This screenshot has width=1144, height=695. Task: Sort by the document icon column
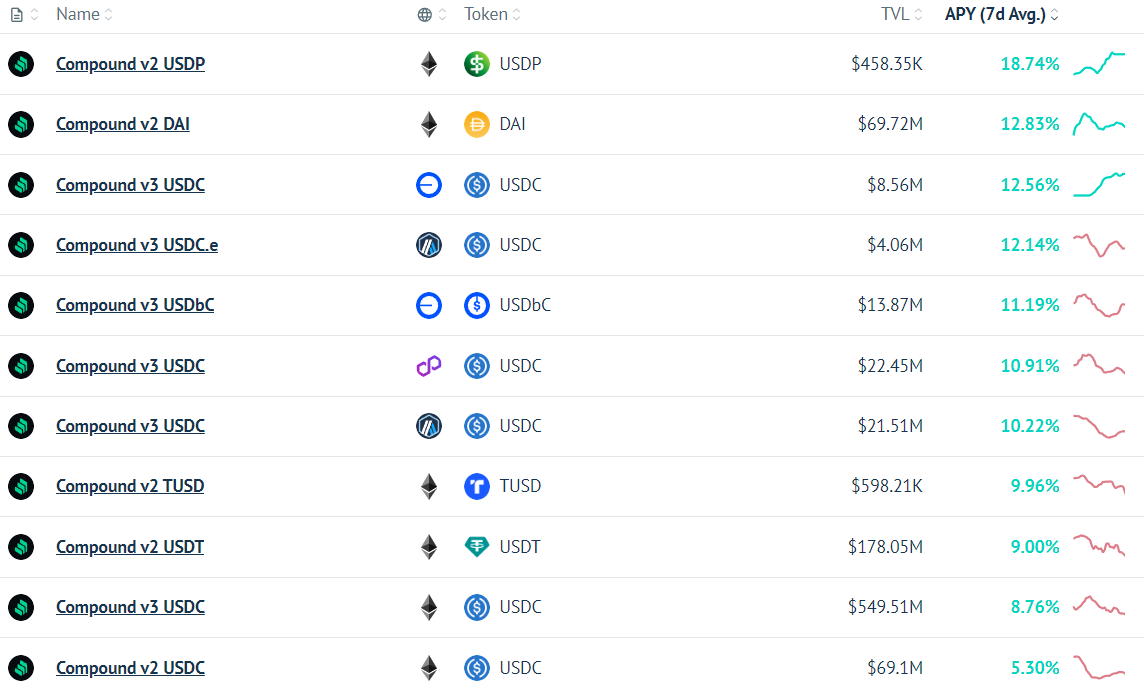coord(24,15)
